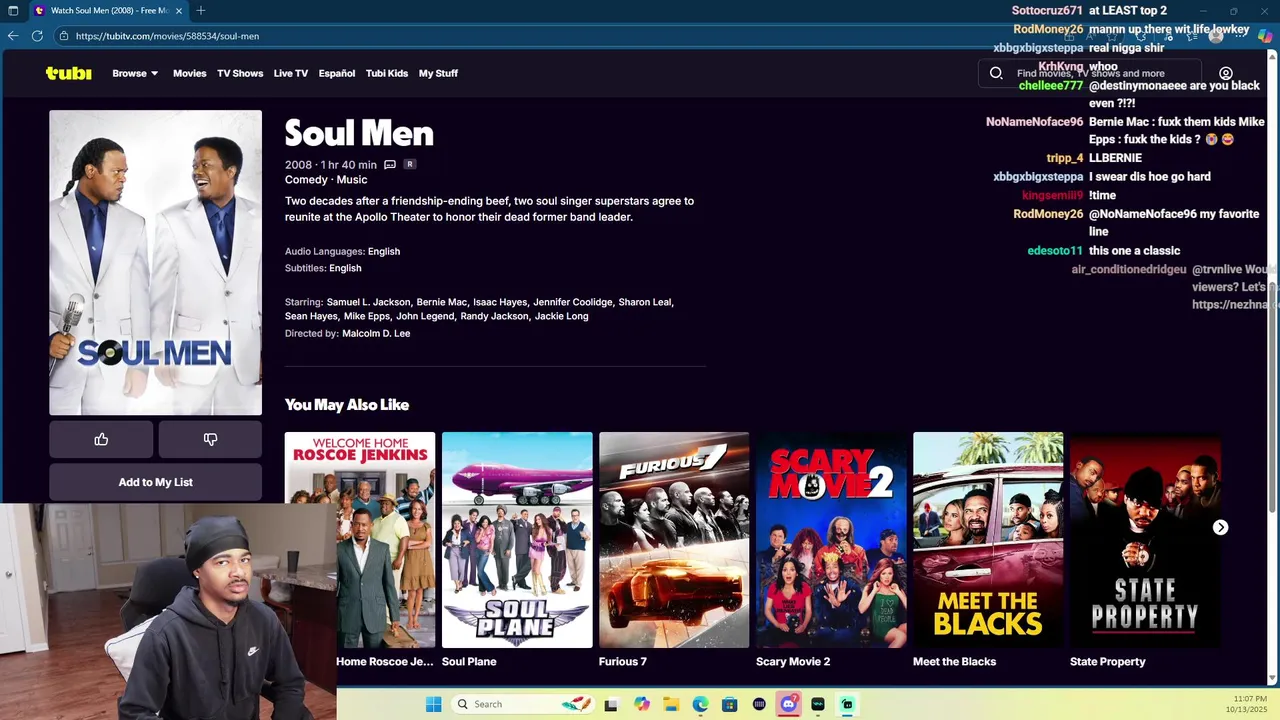The width and height of the screenshot is (1280, 720).
Task: Open the Furious 7 poster
Action: [x=674, y=540]
